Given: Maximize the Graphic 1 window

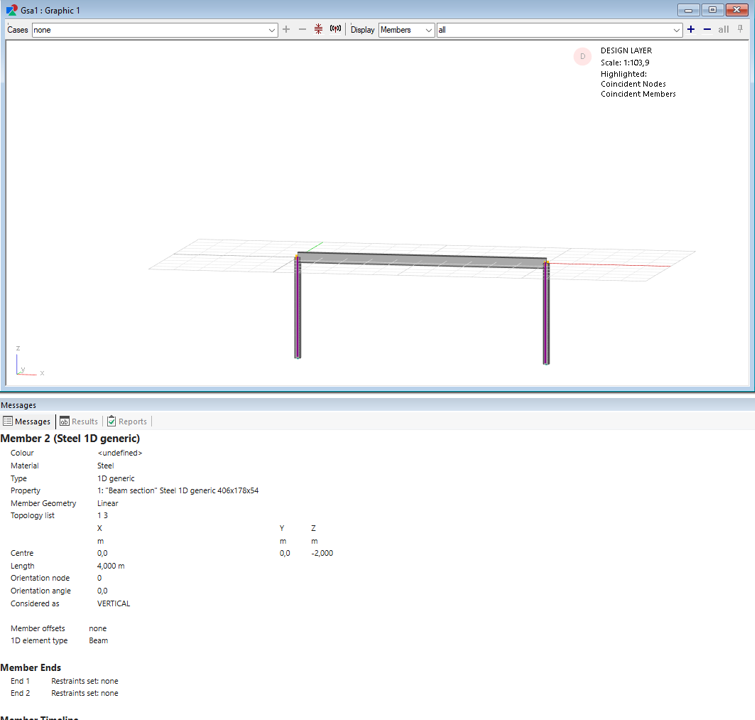Looking at the screenshot, I should point(712,10).
